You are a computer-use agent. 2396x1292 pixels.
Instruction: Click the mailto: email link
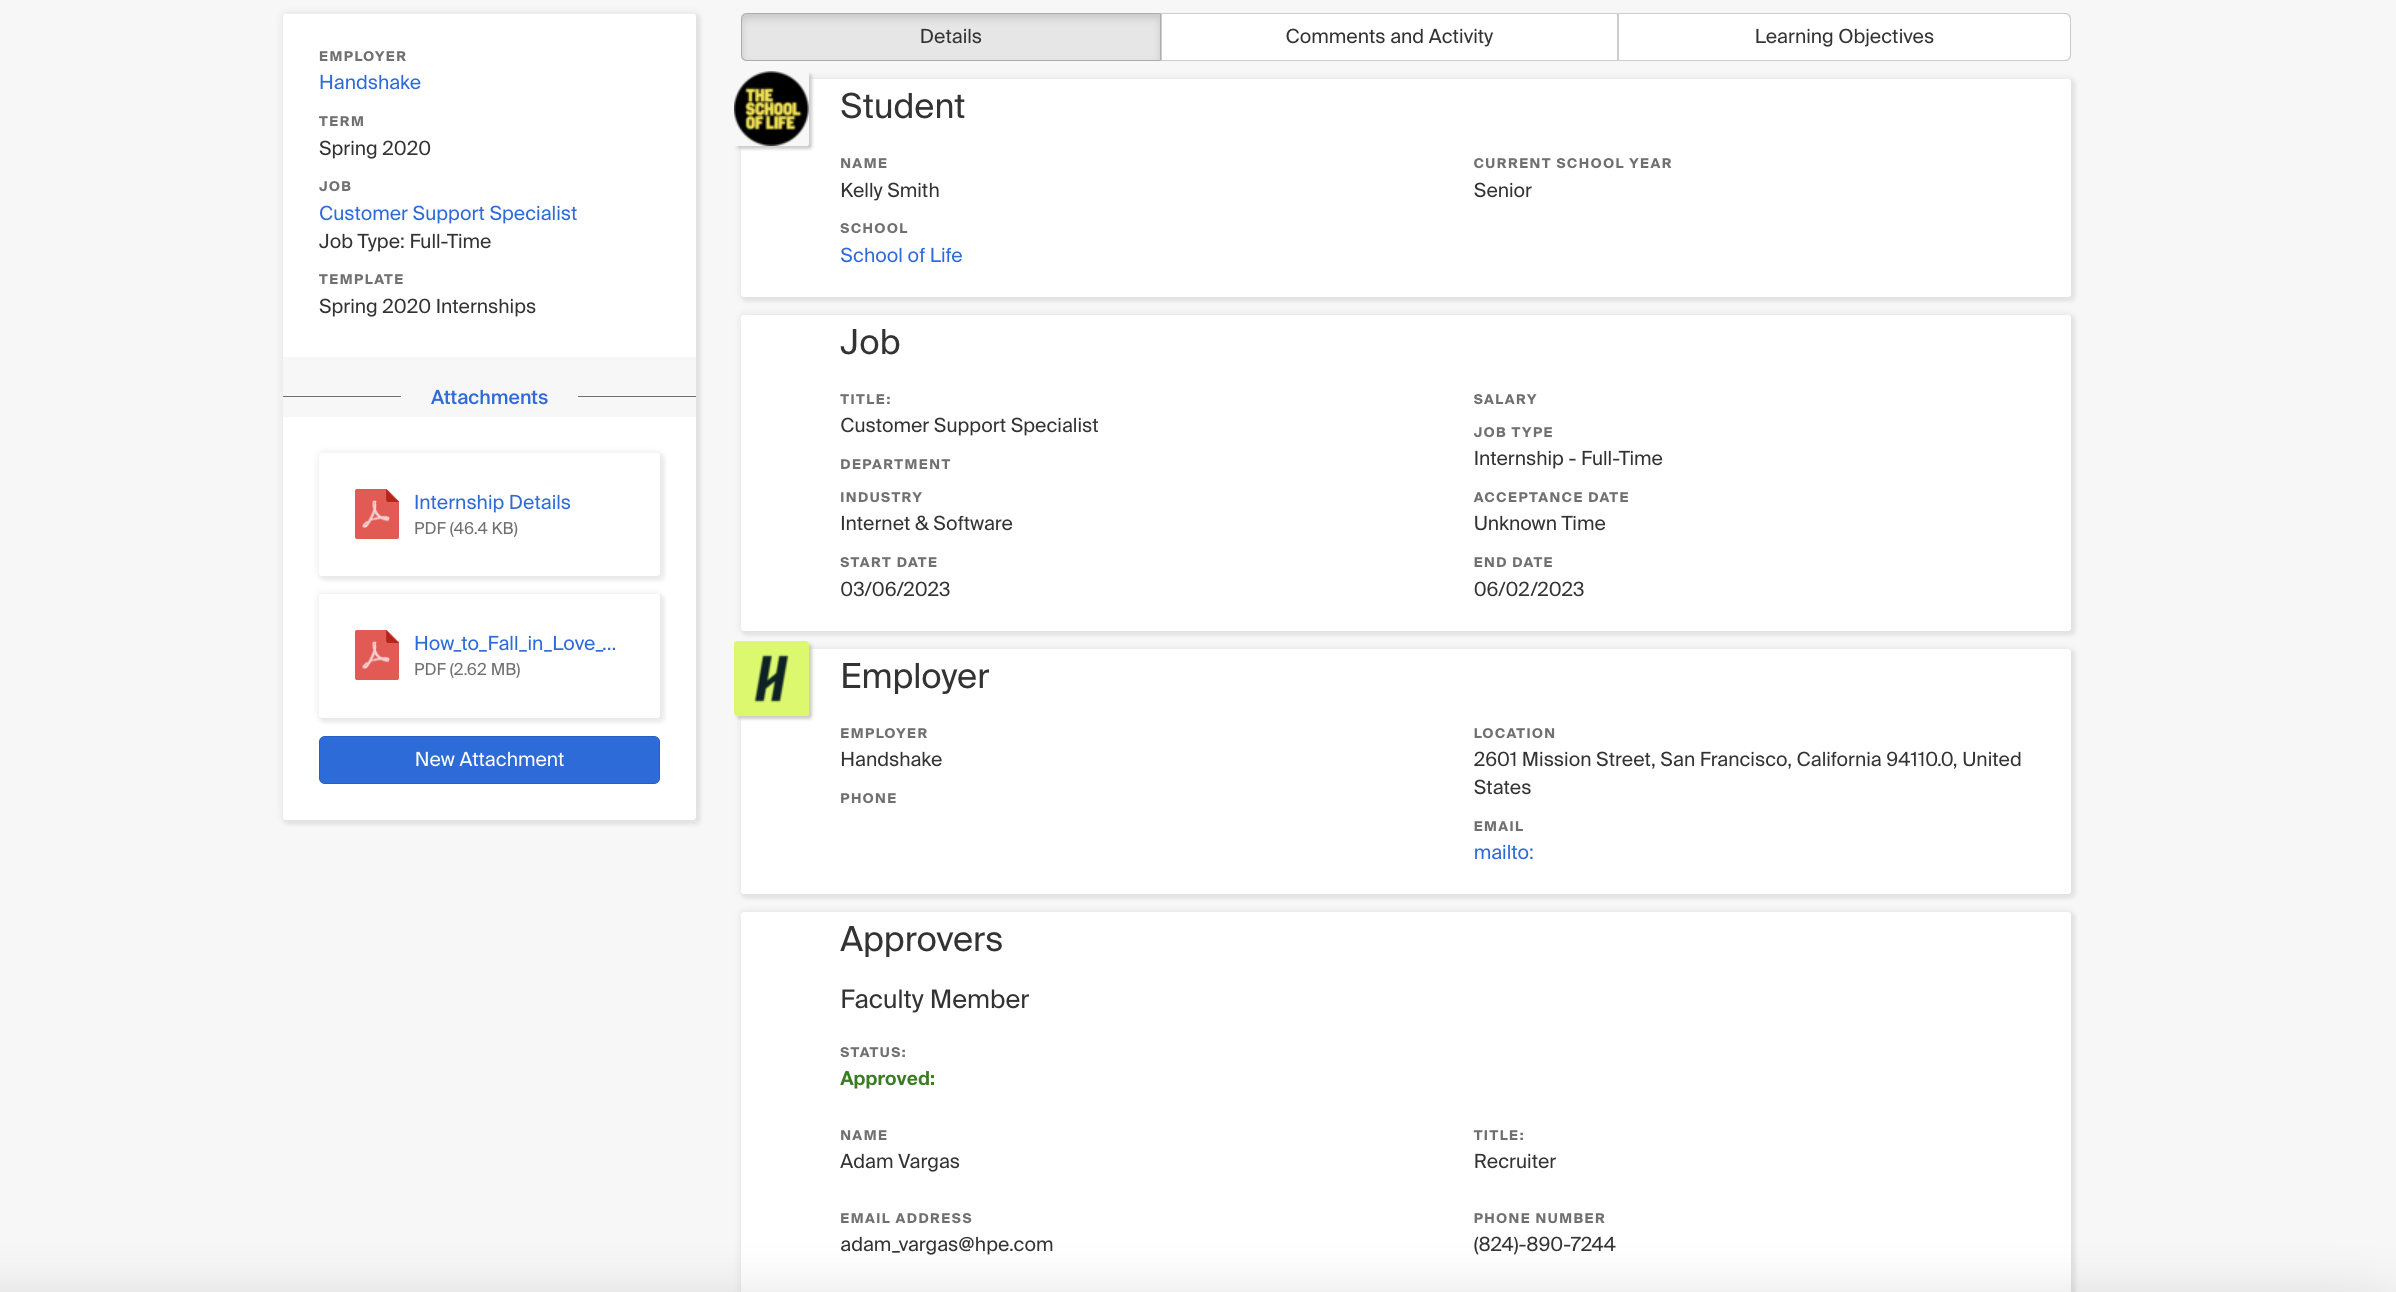[x=1503, y=852]
